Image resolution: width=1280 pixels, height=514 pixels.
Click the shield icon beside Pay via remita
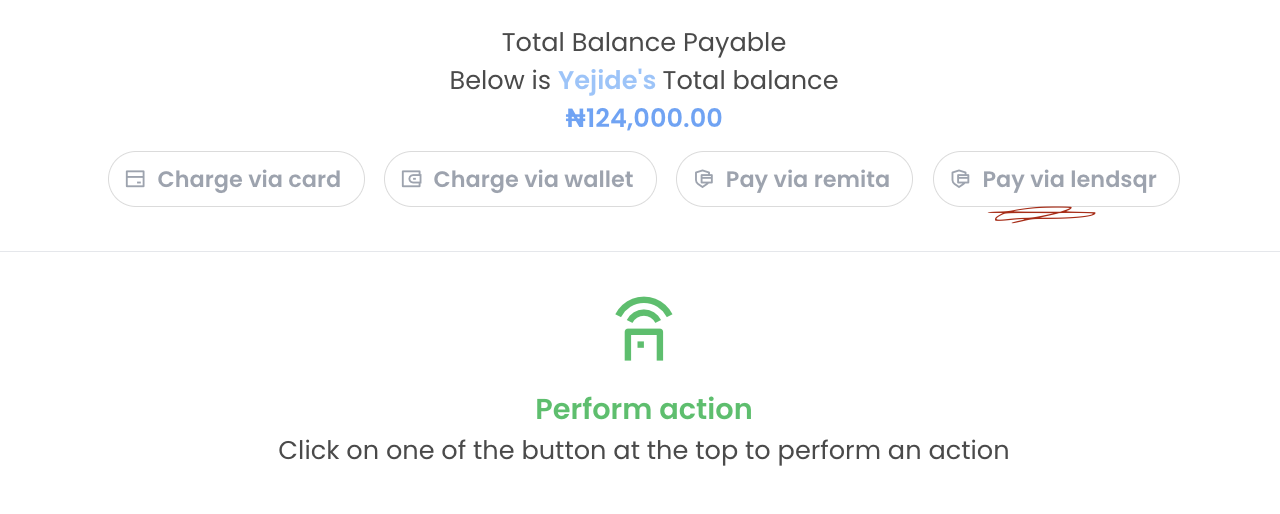(x=703, y=179)
